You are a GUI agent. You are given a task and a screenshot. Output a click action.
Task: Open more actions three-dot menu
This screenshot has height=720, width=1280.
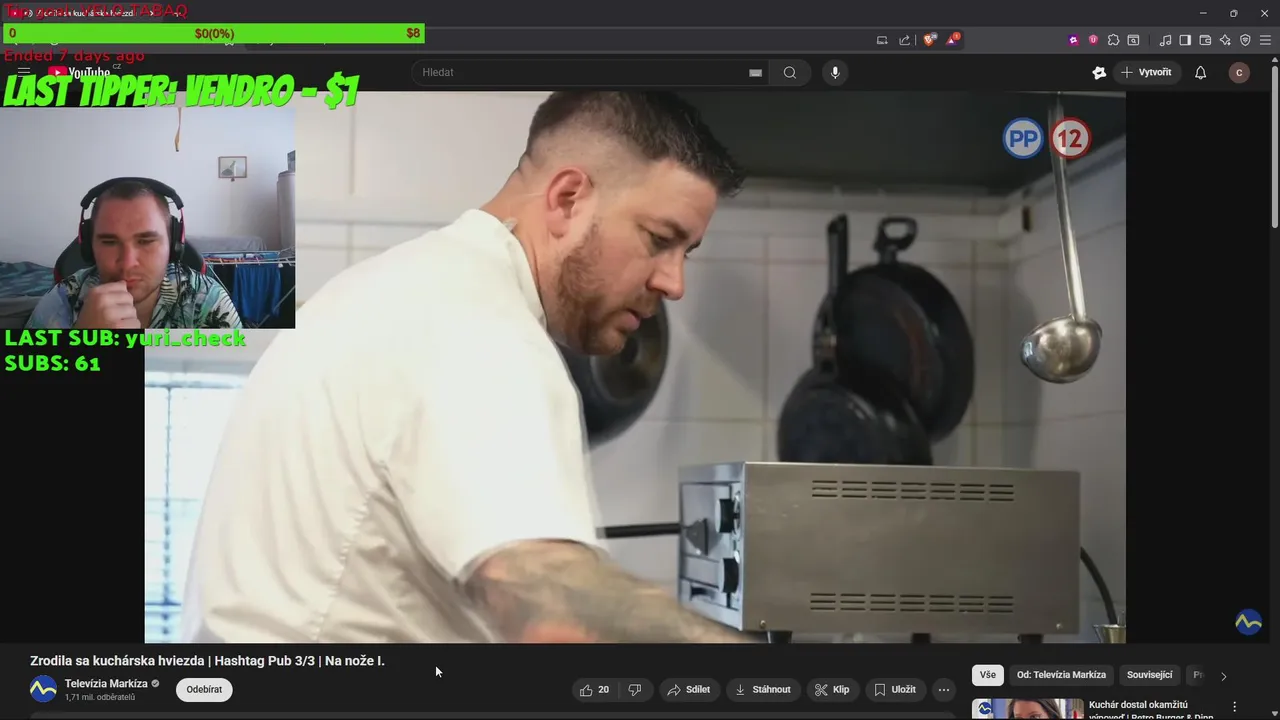click(944, 690)
